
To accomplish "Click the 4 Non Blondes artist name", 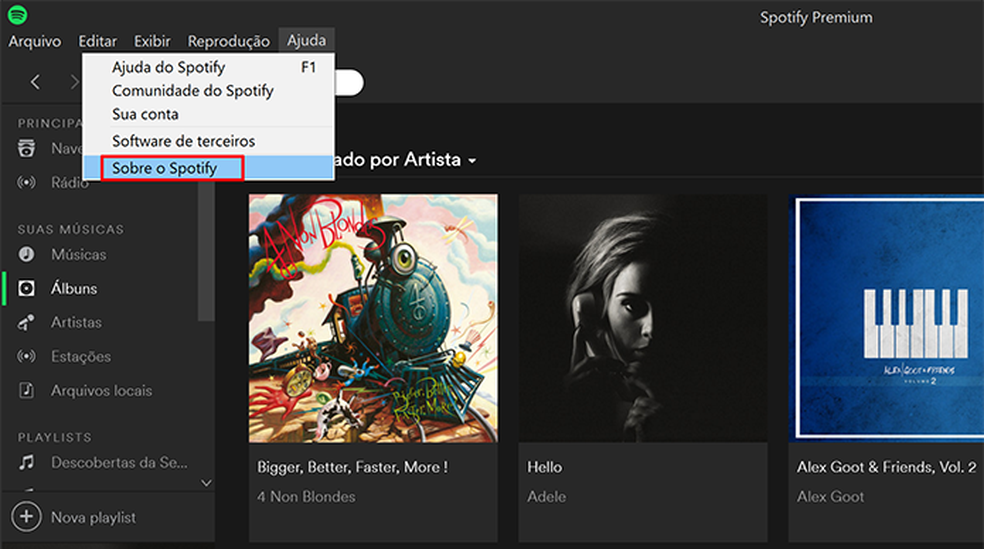I will coord(306,497).
